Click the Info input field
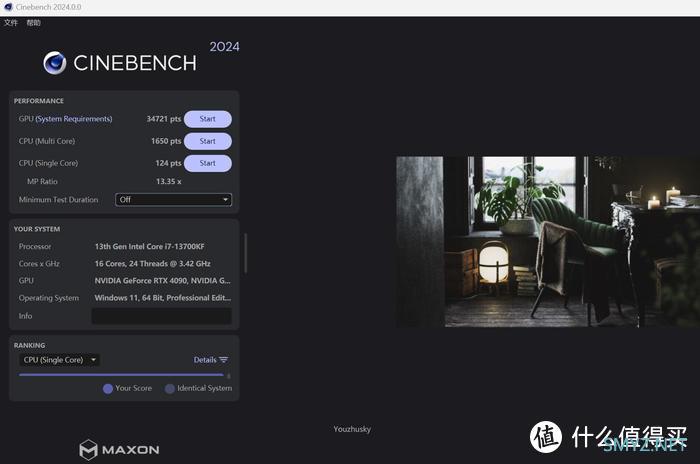The width and height of the screenshot is (700, 464). coord(161,316)
